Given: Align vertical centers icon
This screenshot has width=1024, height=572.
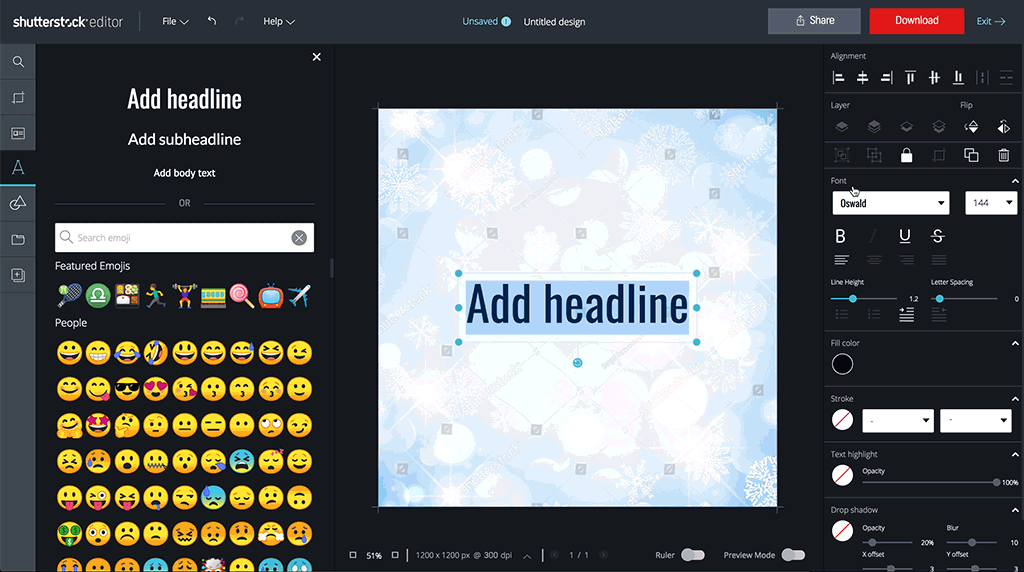Looking at the screenshot, I should (x=935, y=78).
